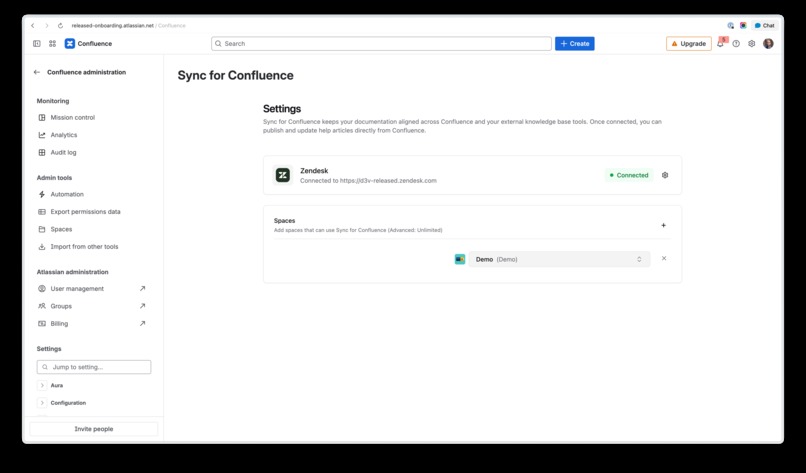Go back using the browser back arrow
Image resolution: width=806 pixels, height=473 pixels.
coord(33,26)
